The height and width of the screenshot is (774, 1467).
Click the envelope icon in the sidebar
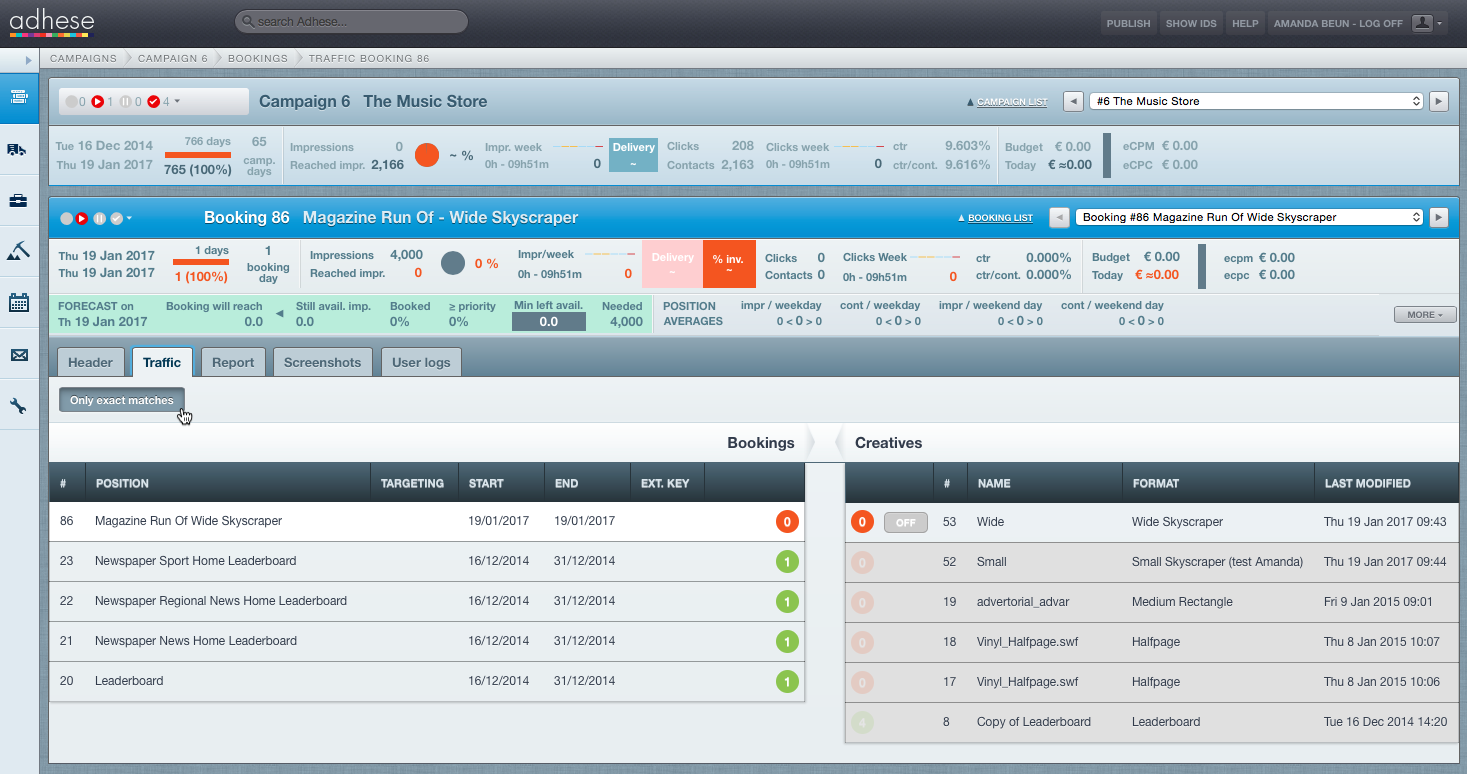[x=18, y=354]
